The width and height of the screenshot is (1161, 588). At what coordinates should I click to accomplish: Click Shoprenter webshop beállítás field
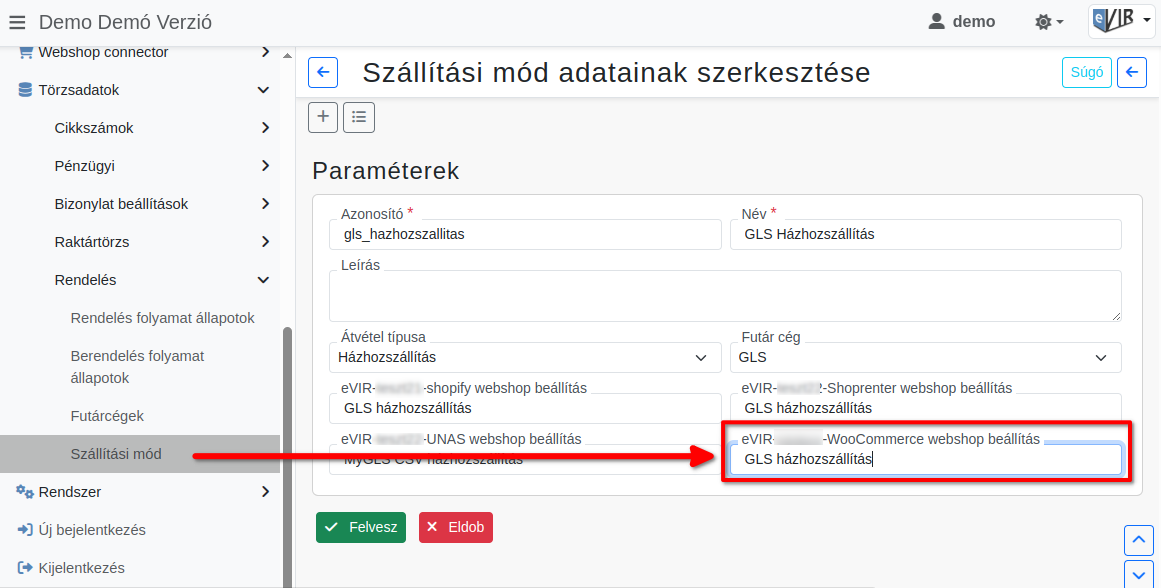click(x=926, y=408)
